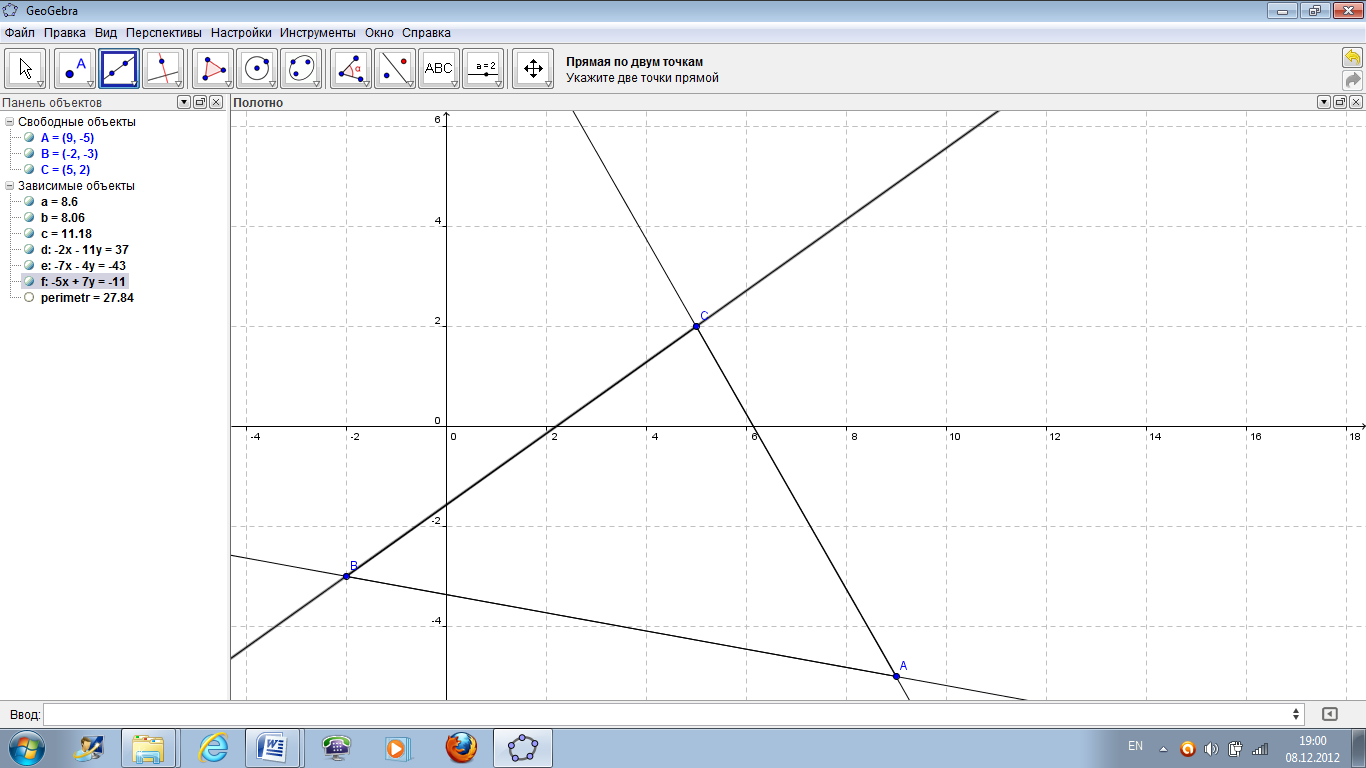Detach the Полотно view into window
Image resolution: width=1366 pixels, height=768 pixels.
point(1340,102)
